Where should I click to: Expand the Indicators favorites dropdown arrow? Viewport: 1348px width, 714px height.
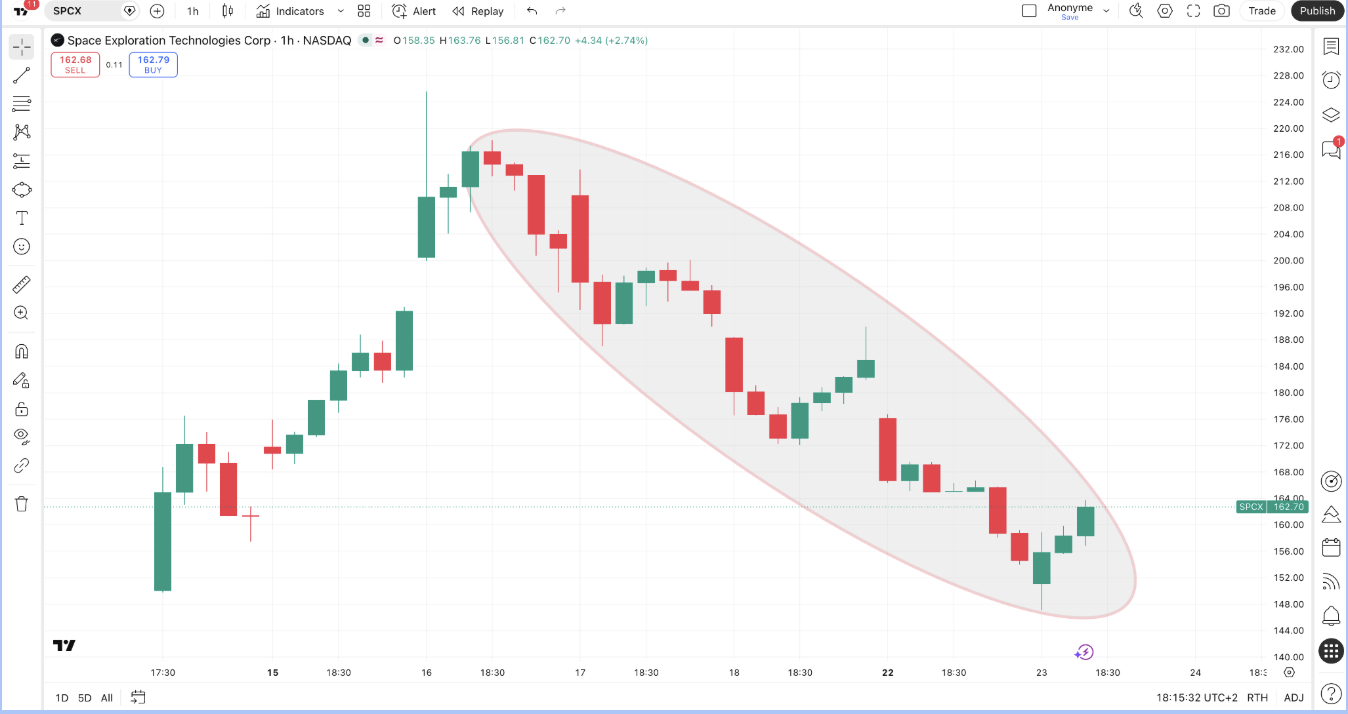pyautogui.click(x=341, y=11)
